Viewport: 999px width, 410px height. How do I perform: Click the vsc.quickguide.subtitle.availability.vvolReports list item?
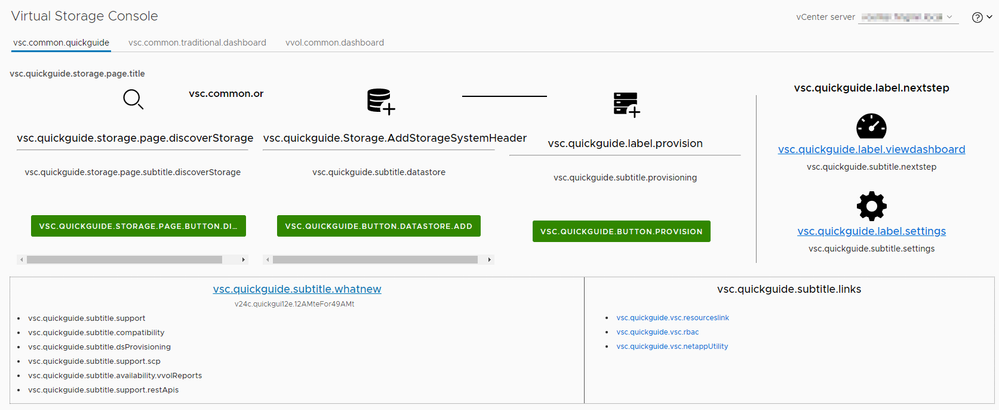coord(115,376)
